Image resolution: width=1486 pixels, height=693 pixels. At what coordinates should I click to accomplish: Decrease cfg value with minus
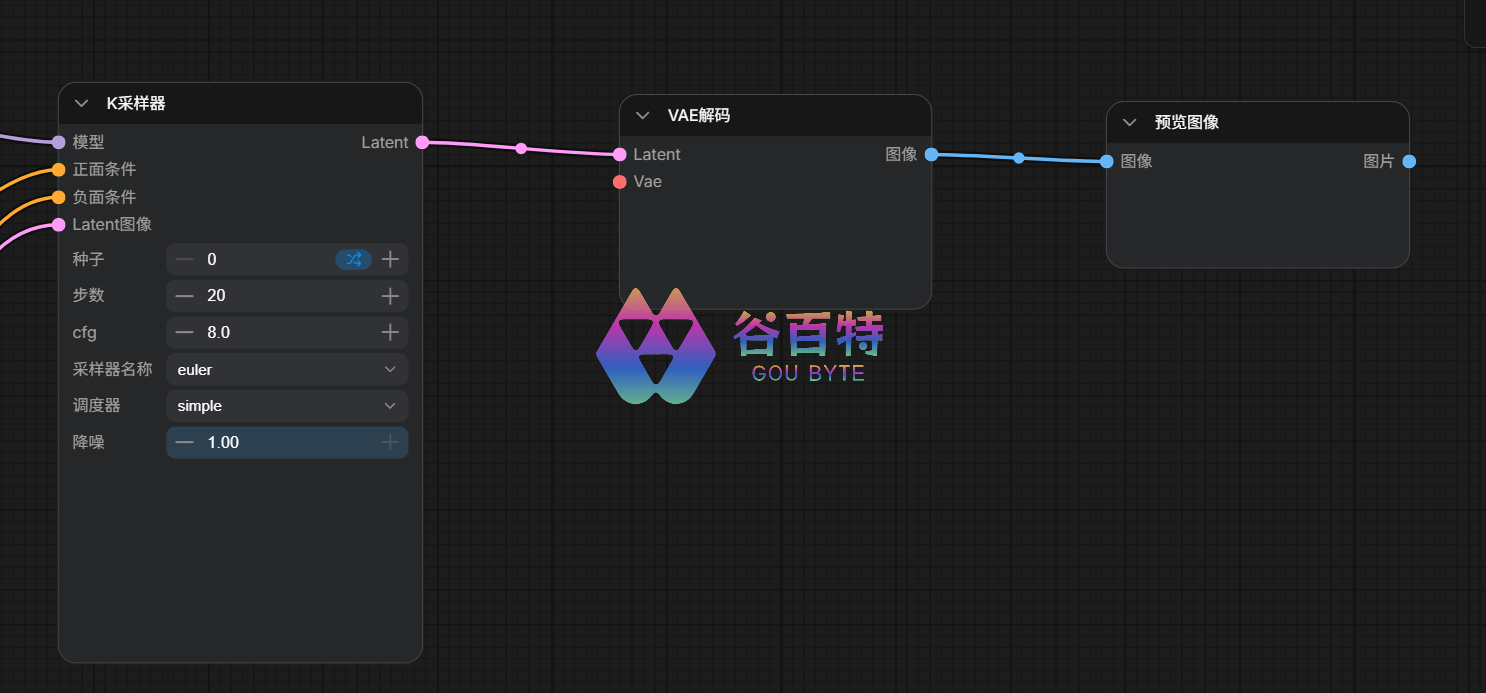(185, 332)
